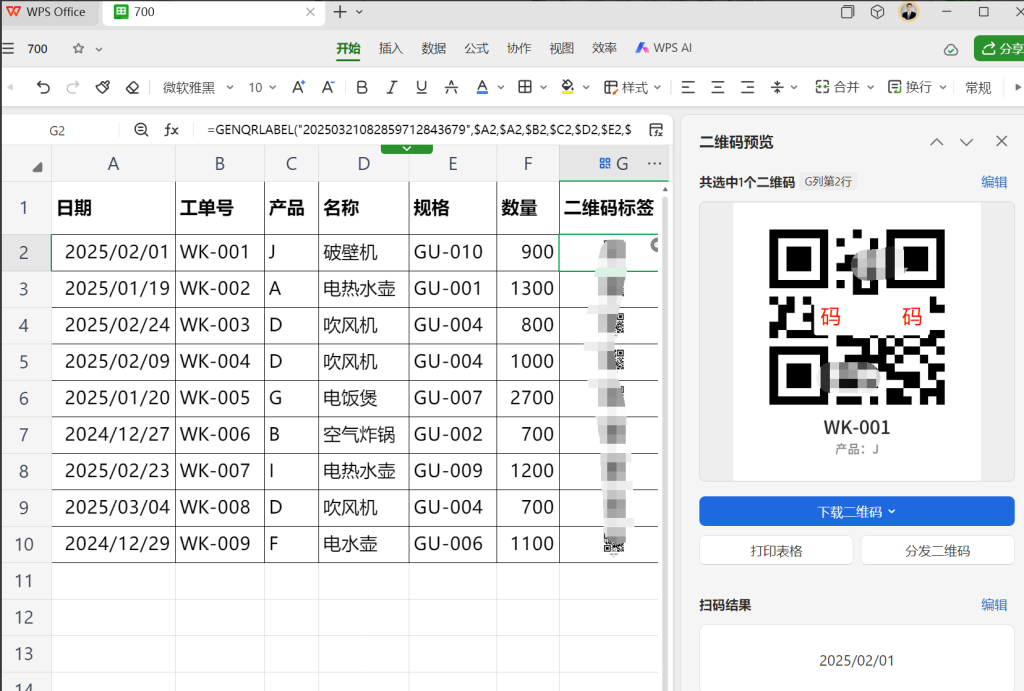Screen dimensions: 1024x691
Task: Toggle underline formatting
Action: 421,87
